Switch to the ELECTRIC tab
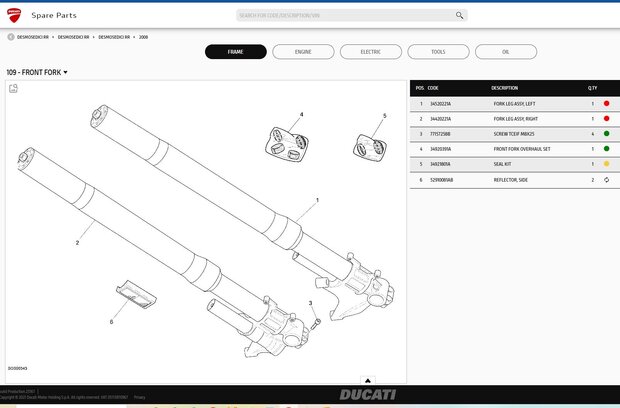The image size is (620, 408). (371, 52)
